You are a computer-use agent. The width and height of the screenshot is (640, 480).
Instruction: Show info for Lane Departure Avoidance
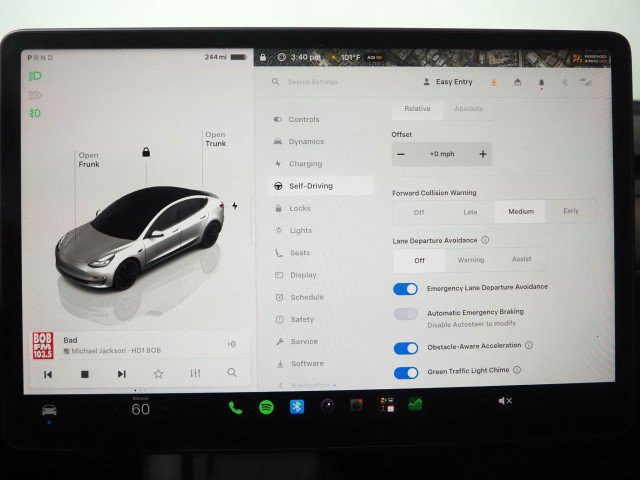(485, 240)
